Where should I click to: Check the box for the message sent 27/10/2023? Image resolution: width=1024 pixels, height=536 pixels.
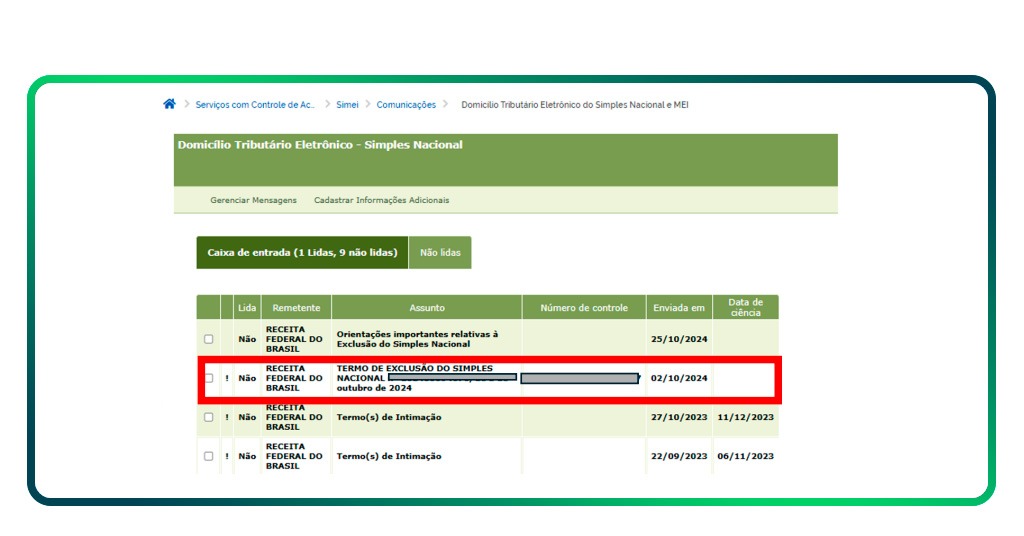[208, 417]
